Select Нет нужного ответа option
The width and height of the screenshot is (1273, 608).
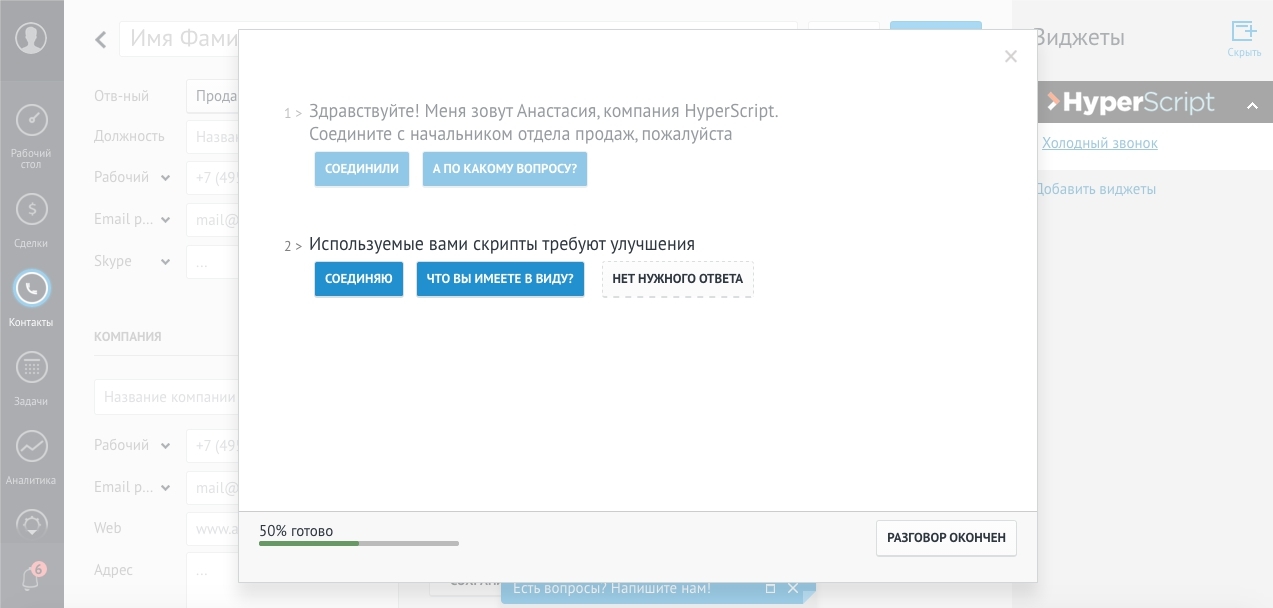(677, 279)
